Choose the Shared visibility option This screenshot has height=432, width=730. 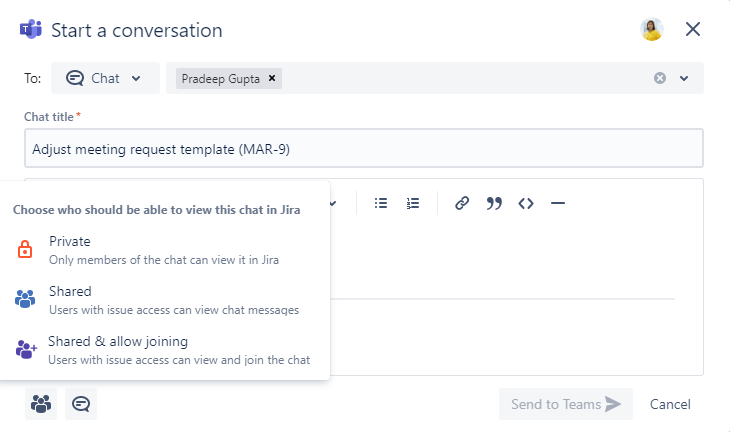point(70,300)
